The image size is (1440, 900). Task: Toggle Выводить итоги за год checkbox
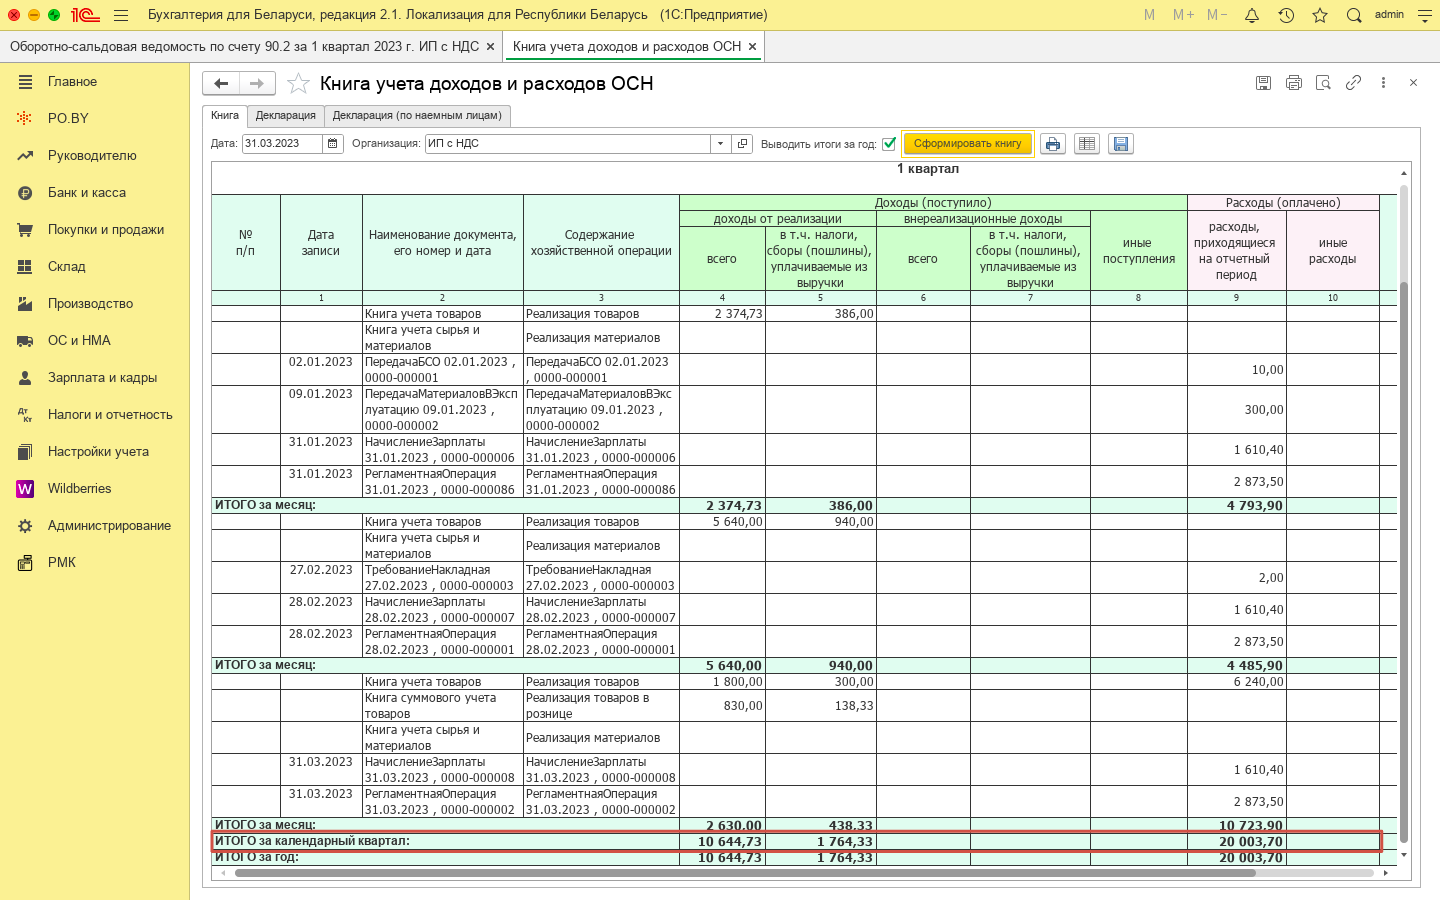(x=889, y=144)
